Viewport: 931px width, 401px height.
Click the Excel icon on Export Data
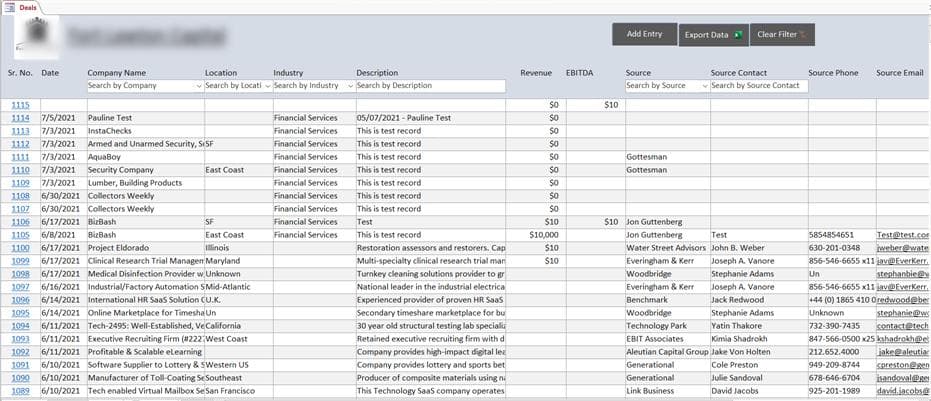point(738,35)
